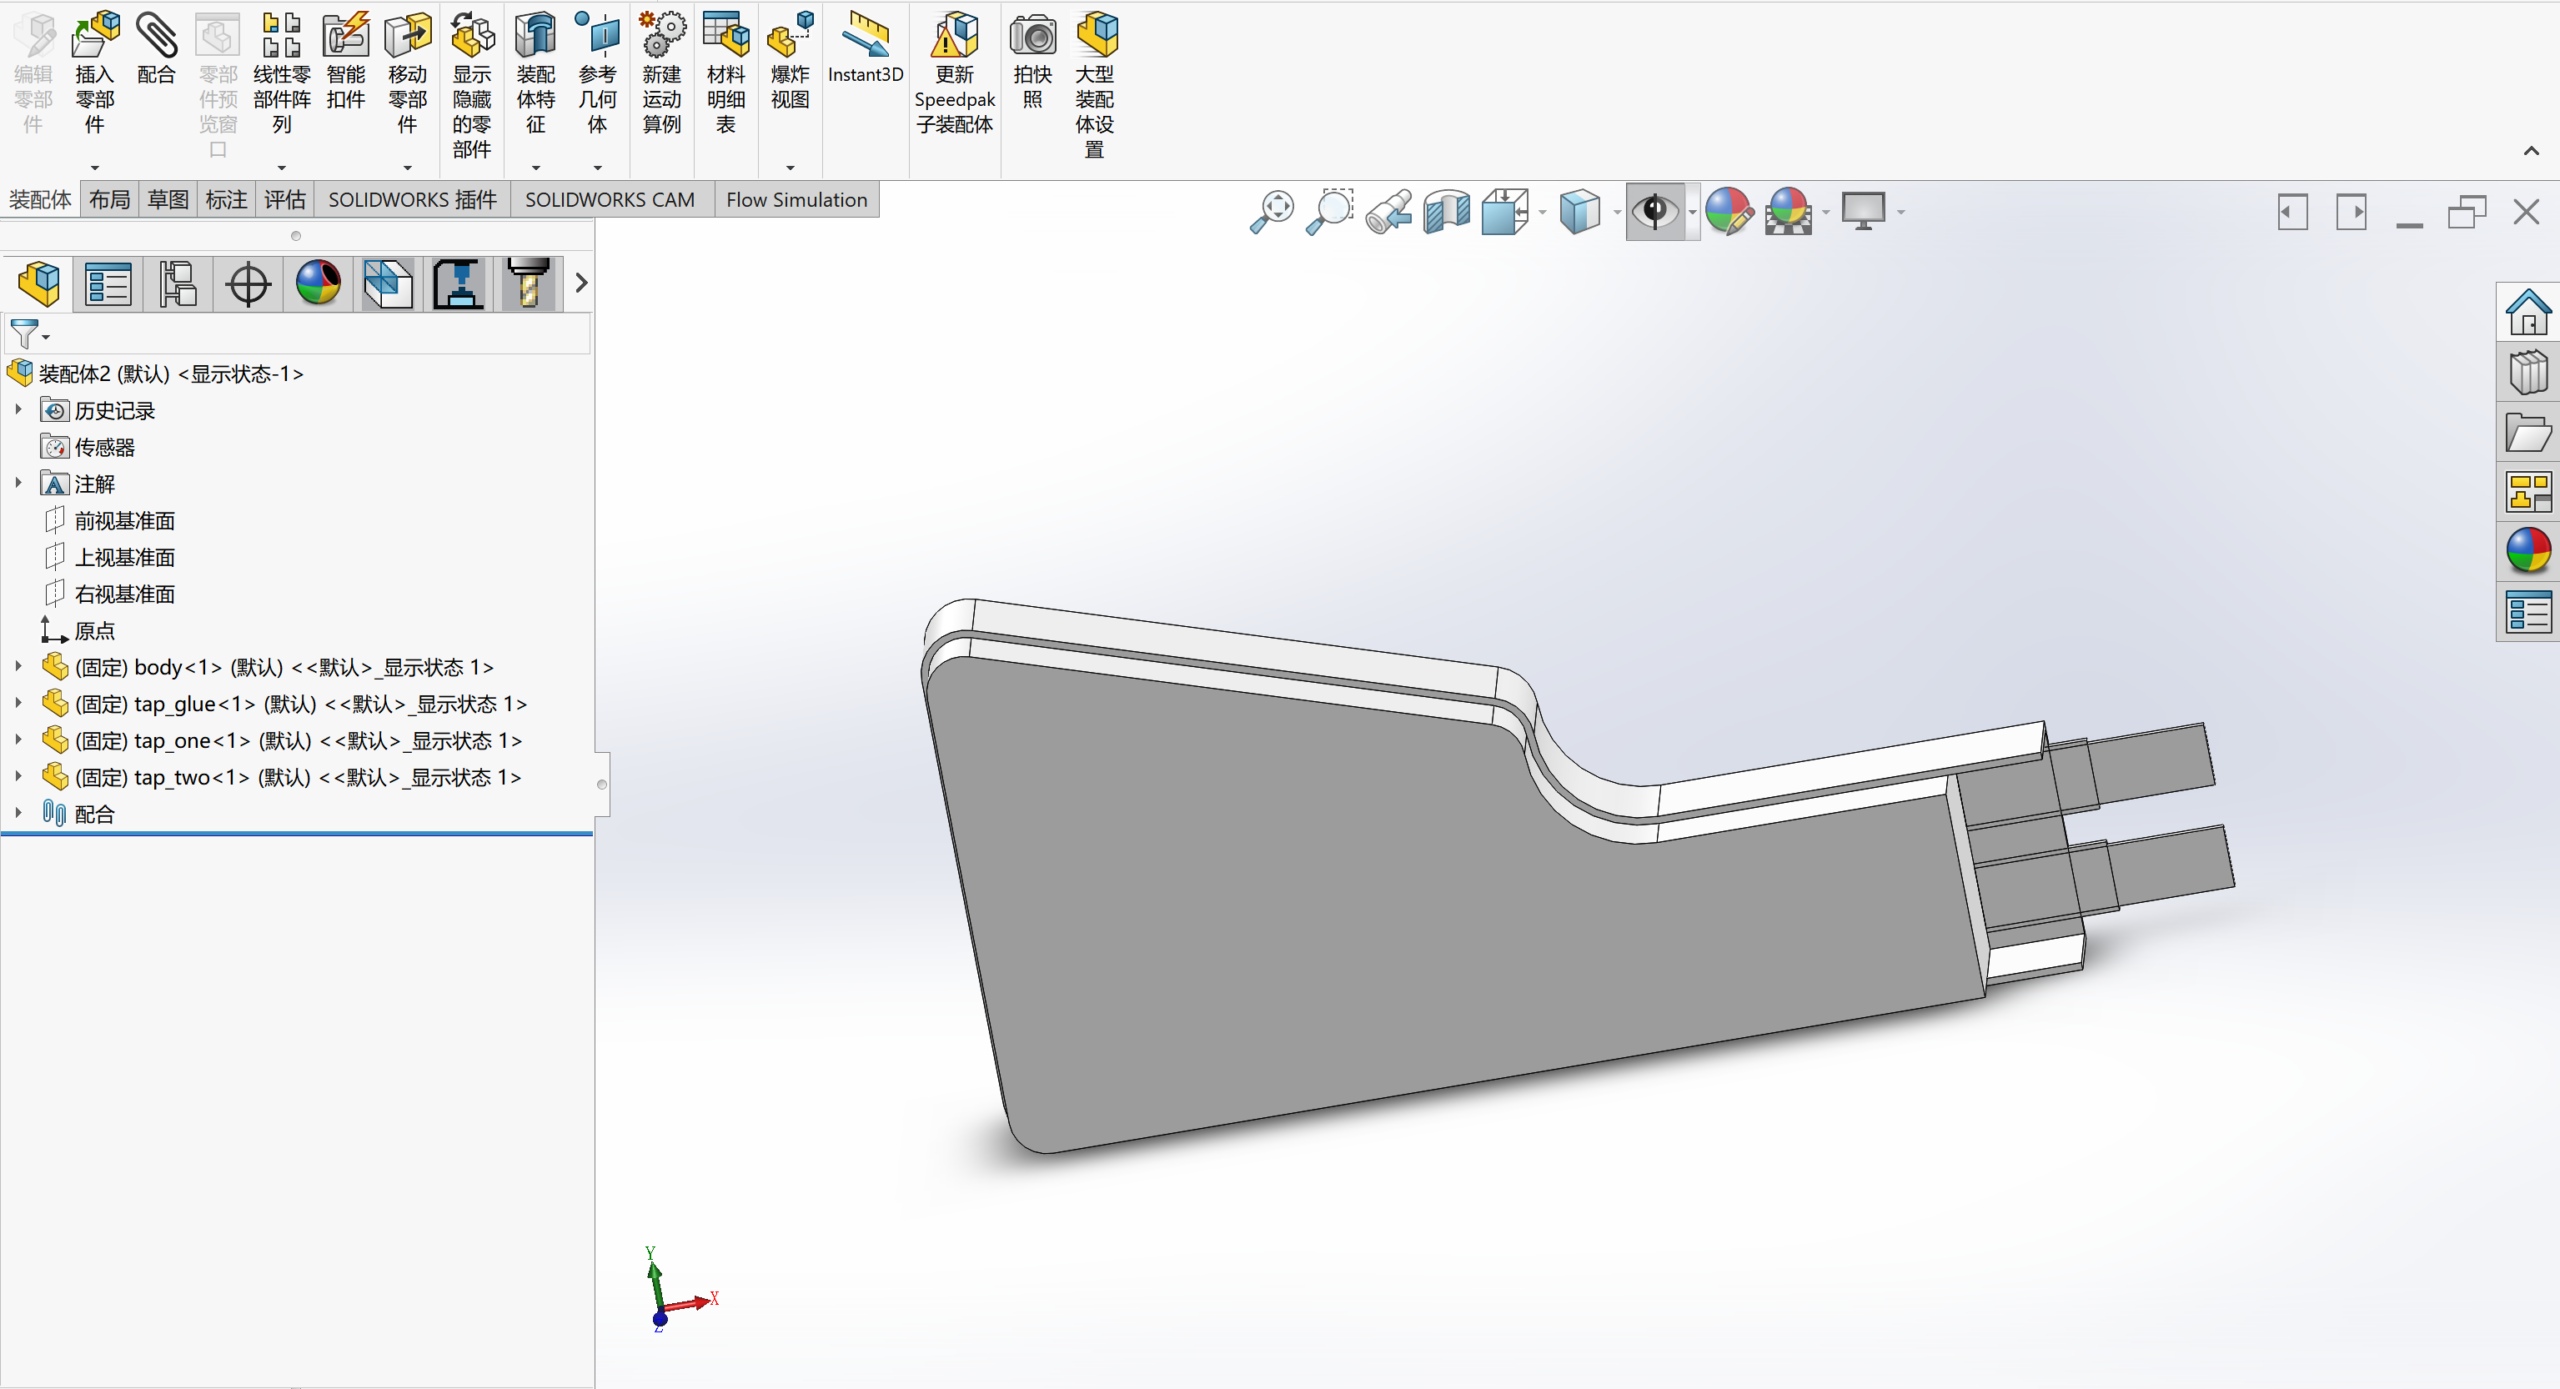Image resolution: width=2560 pixels, height=1389 pixels.
Task: Open View Palette task pane icon
Action: tap(2528, 492)
